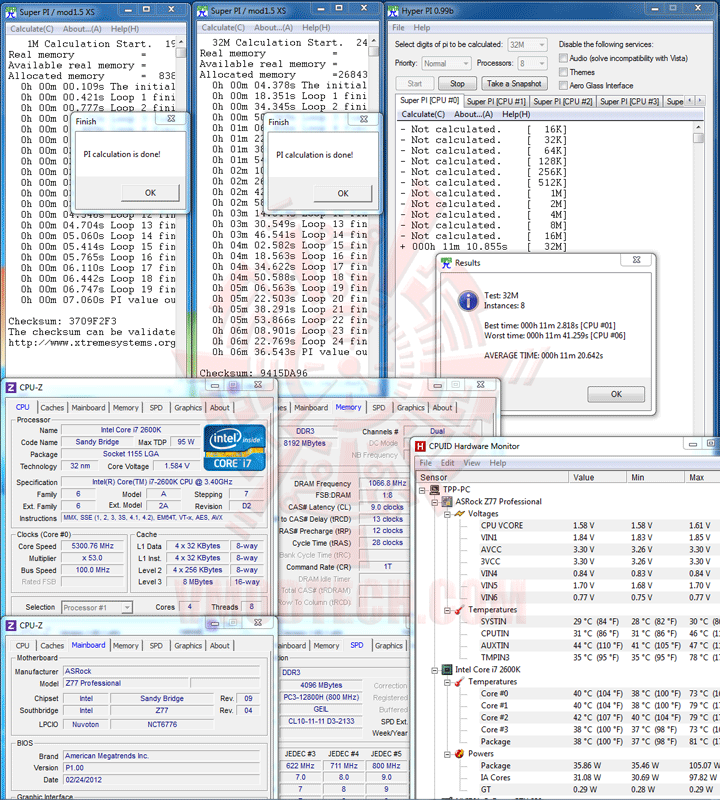
Task: Open the Processors count dropdown
Action: click(x=532, y=63)
